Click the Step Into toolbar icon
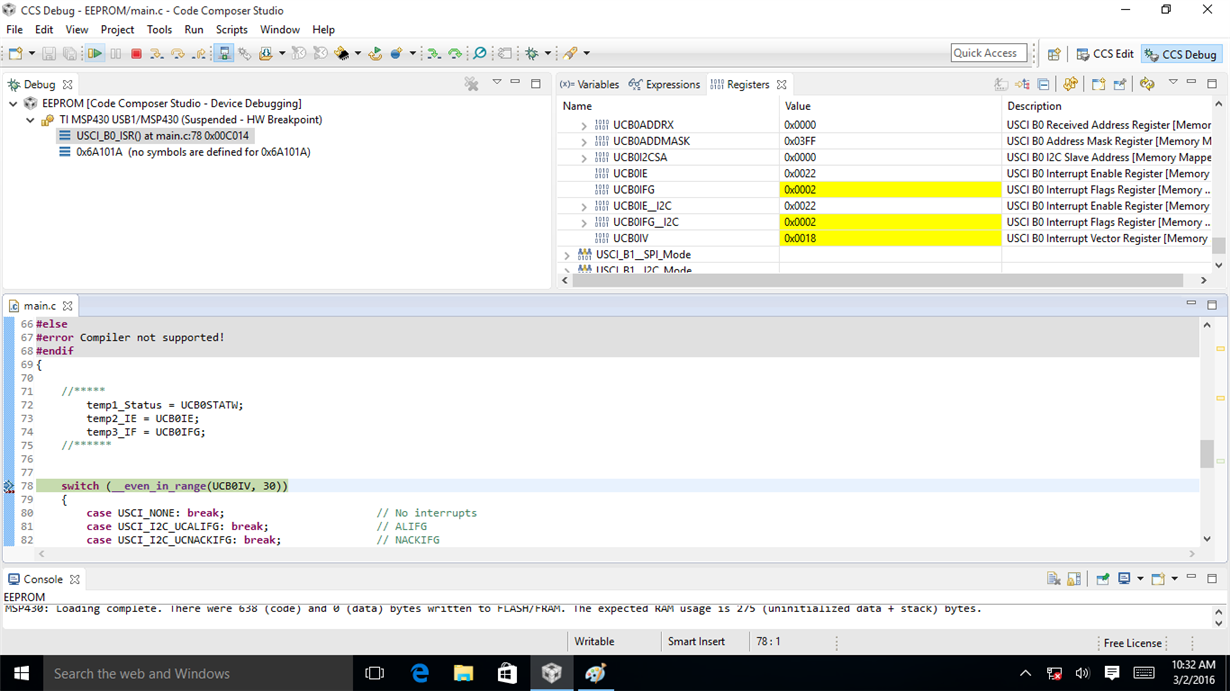This screenshot has width=1230, height=691. (157, 53)
